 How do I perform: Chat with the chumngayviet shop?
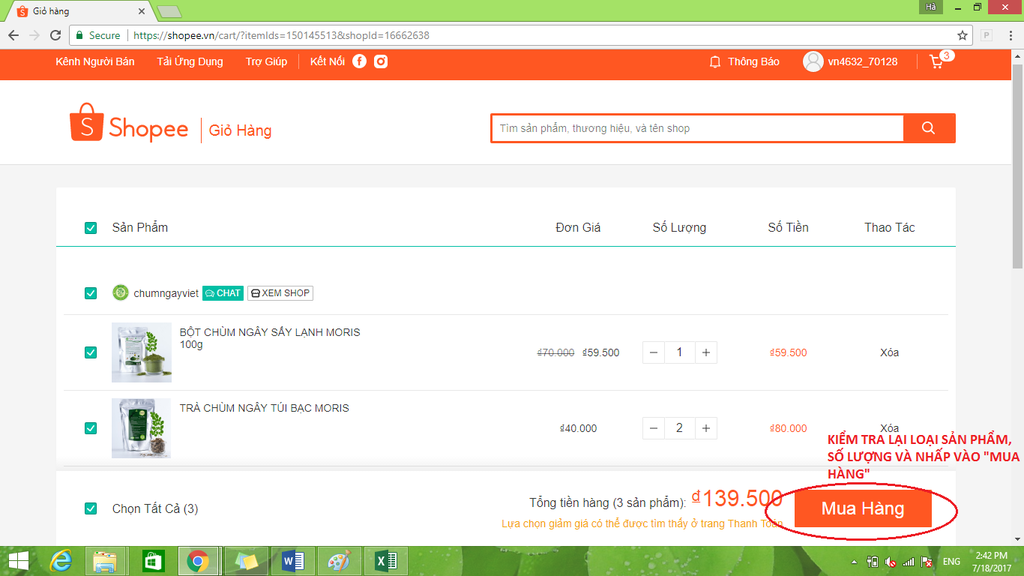pos(223,293)
